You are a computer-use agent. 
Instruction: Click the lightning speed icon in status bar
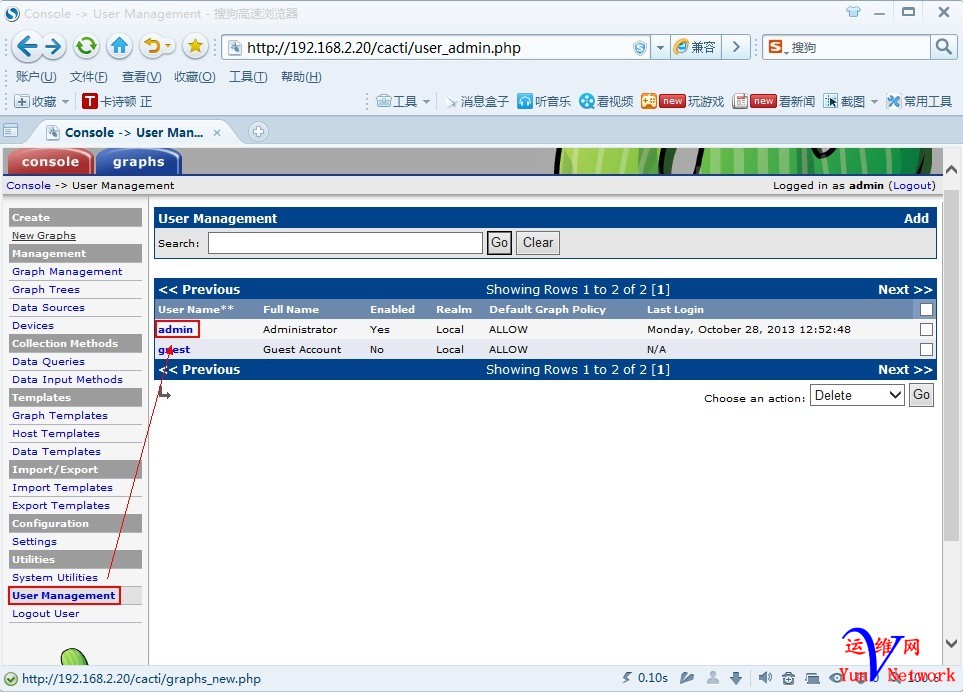coord(626,677)
